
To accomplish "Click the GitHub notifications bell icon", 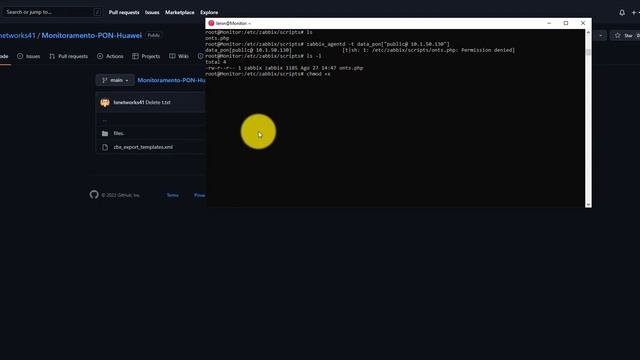I will [x=622, y=13].
